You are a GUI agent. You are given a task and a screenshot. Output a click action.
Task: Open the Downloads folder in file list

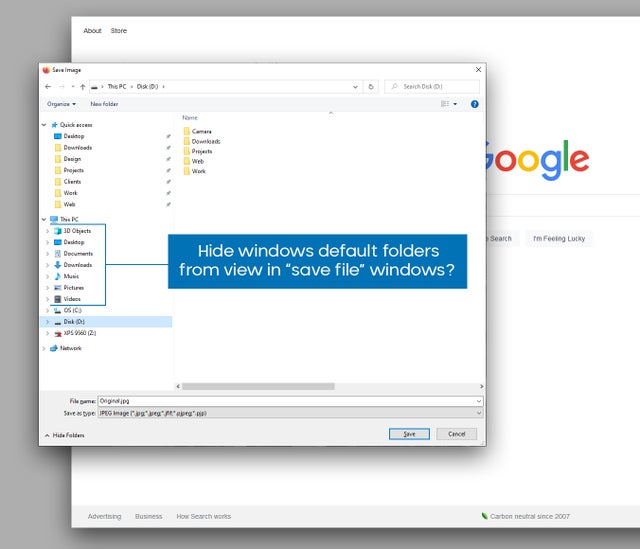coord(206,141)
